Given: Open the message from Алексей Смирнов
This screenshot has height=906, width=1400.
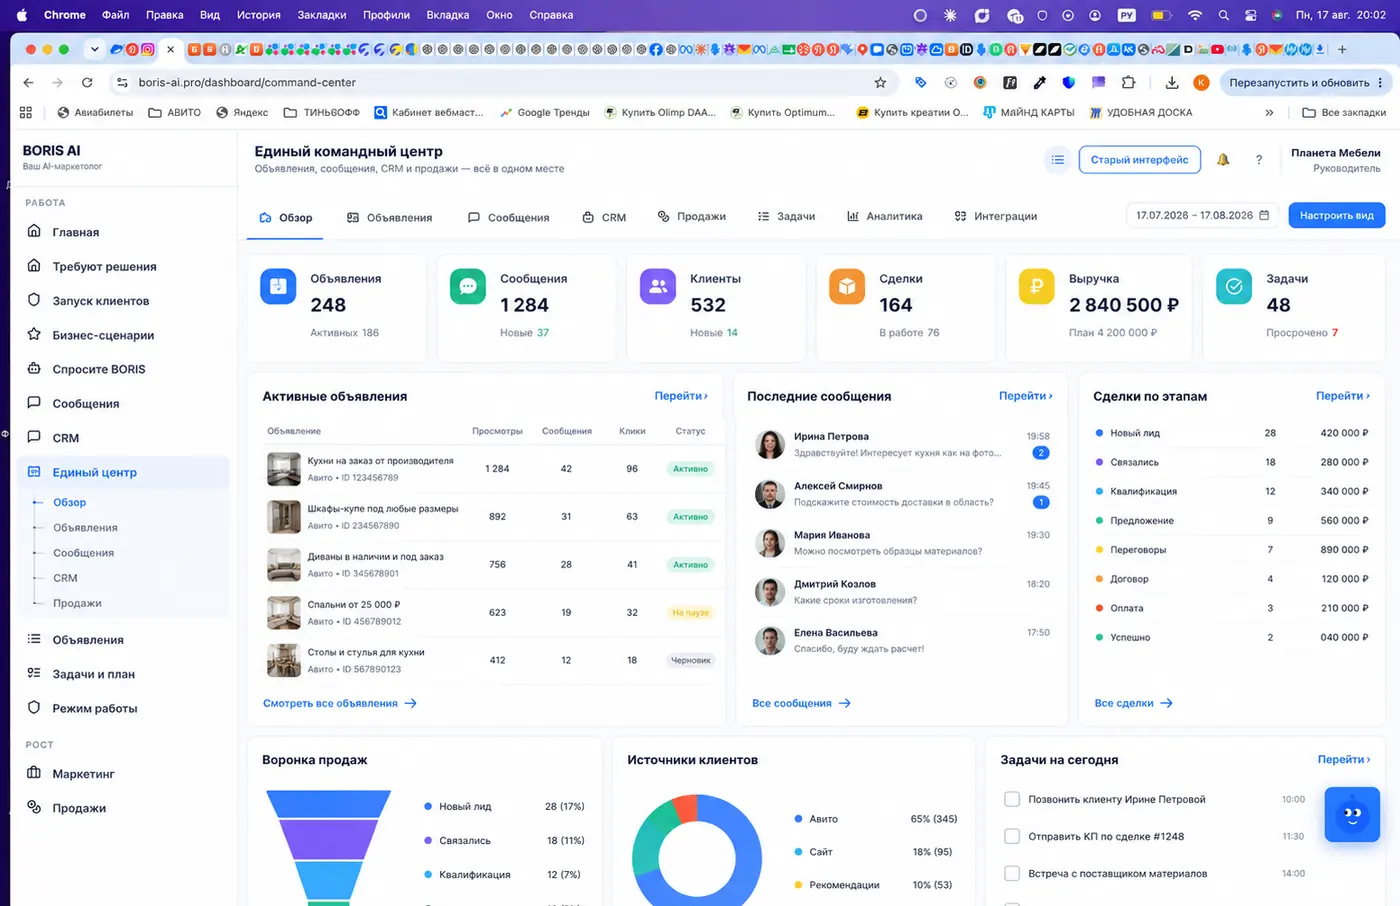Looking at the screenshot, I should (x=900, y=494).
